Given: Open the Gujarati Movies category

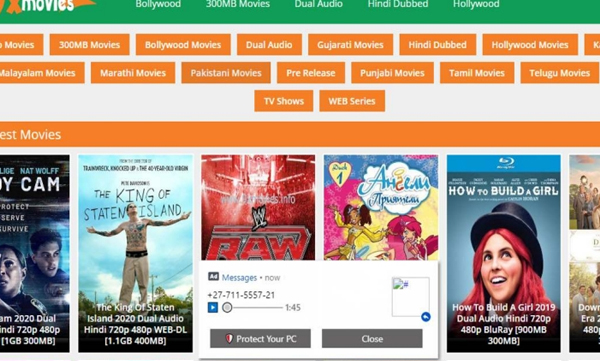Looking at the screenshot, I should point(350,45).
